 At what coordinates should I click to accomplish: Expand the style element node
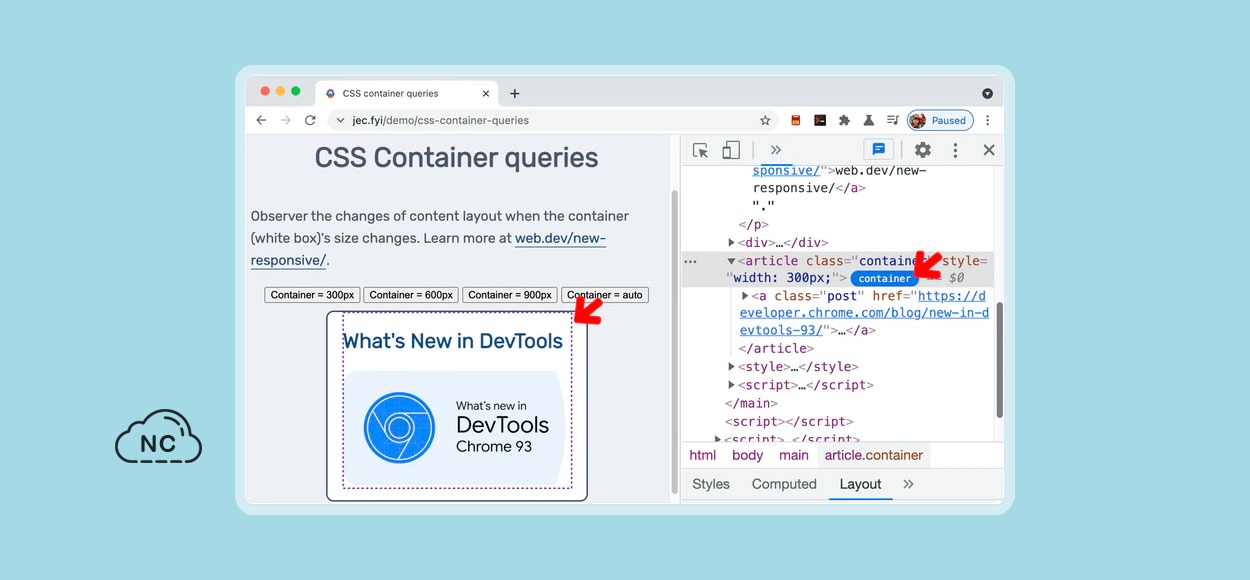[732, 367]
